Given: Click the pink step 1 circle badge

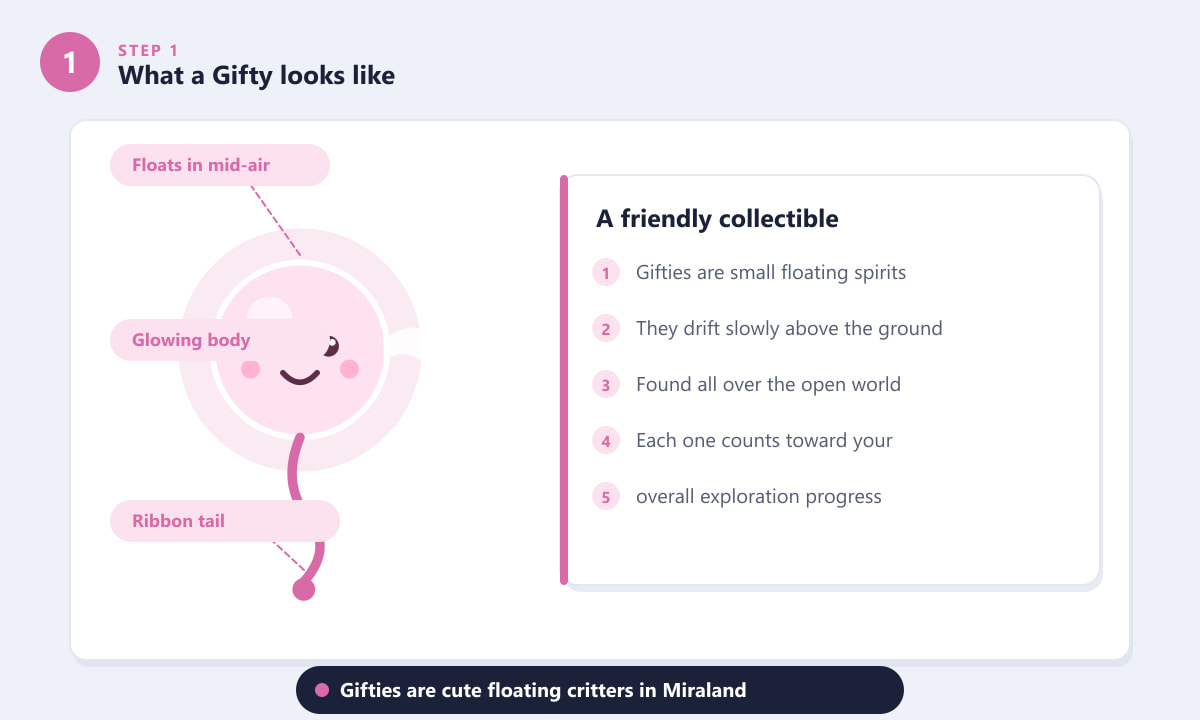Looking at the screenshot, I should (x=70, y=62).
